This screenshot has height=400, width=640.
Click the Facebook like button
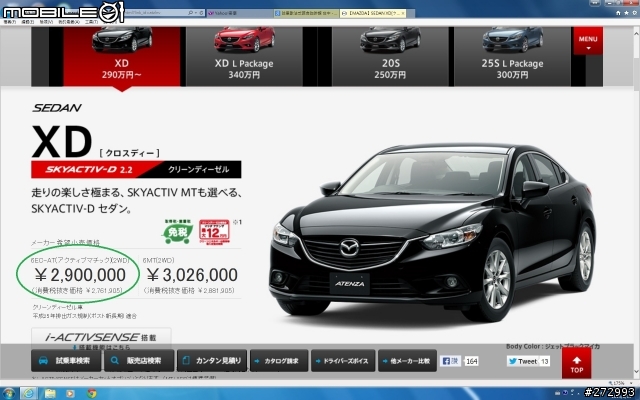451,361
